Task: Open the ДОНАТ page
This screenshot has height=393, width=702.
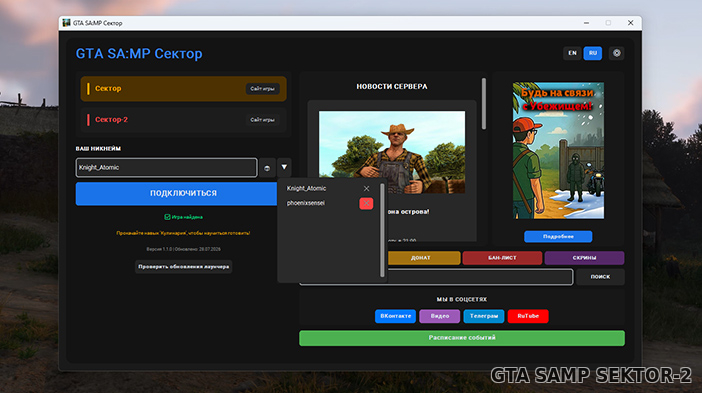Action: (423, 258)
